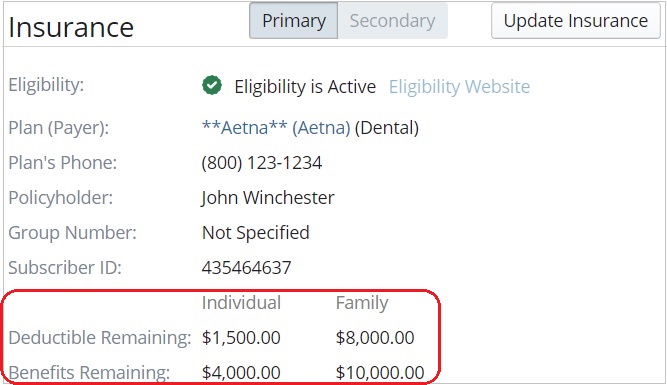The width and height of the screenshot is (667, 385).
Task: Open the Eligibility Website link
Action: [x=459, y=87]
